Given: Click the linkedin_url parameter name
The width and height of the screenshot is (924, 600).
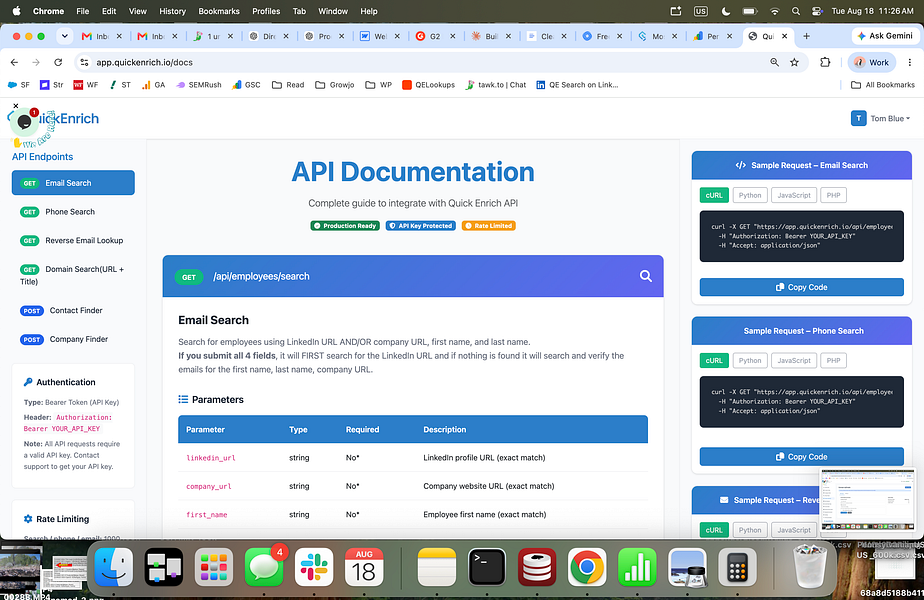Looking at the screenshot, I should [x=210, y=458].
